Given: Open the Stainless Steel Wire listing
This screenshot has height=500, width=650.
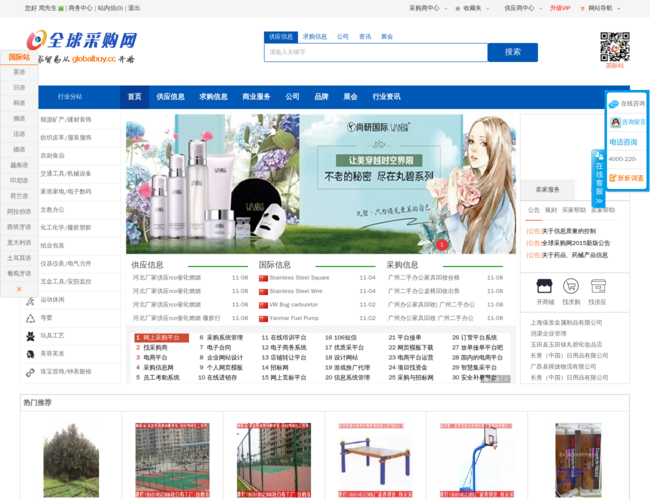Looking at the screenshot, I should [296, 291].
